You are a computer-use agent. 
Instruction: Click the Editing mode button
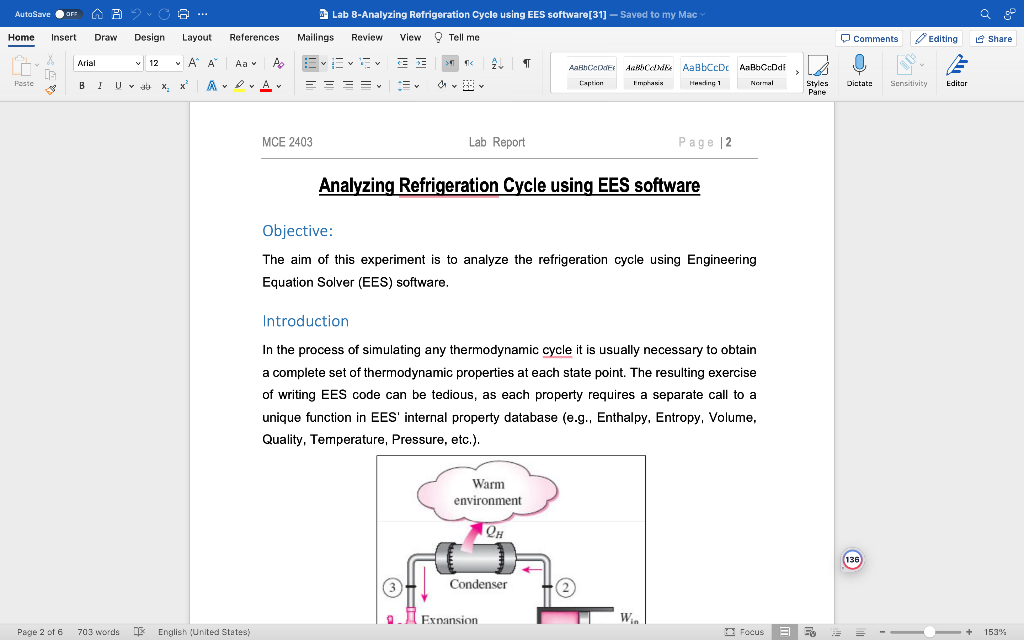click(x=936, y=39)
